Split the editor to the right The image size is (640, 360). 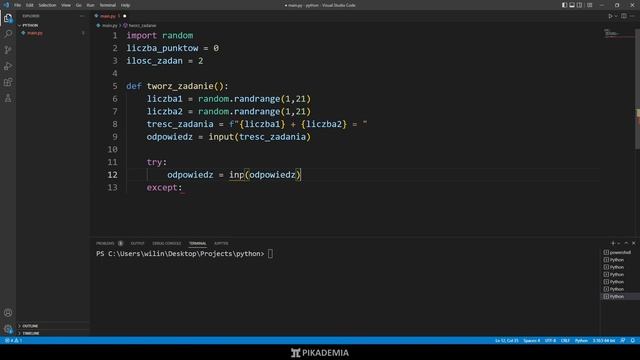(624, 16)
